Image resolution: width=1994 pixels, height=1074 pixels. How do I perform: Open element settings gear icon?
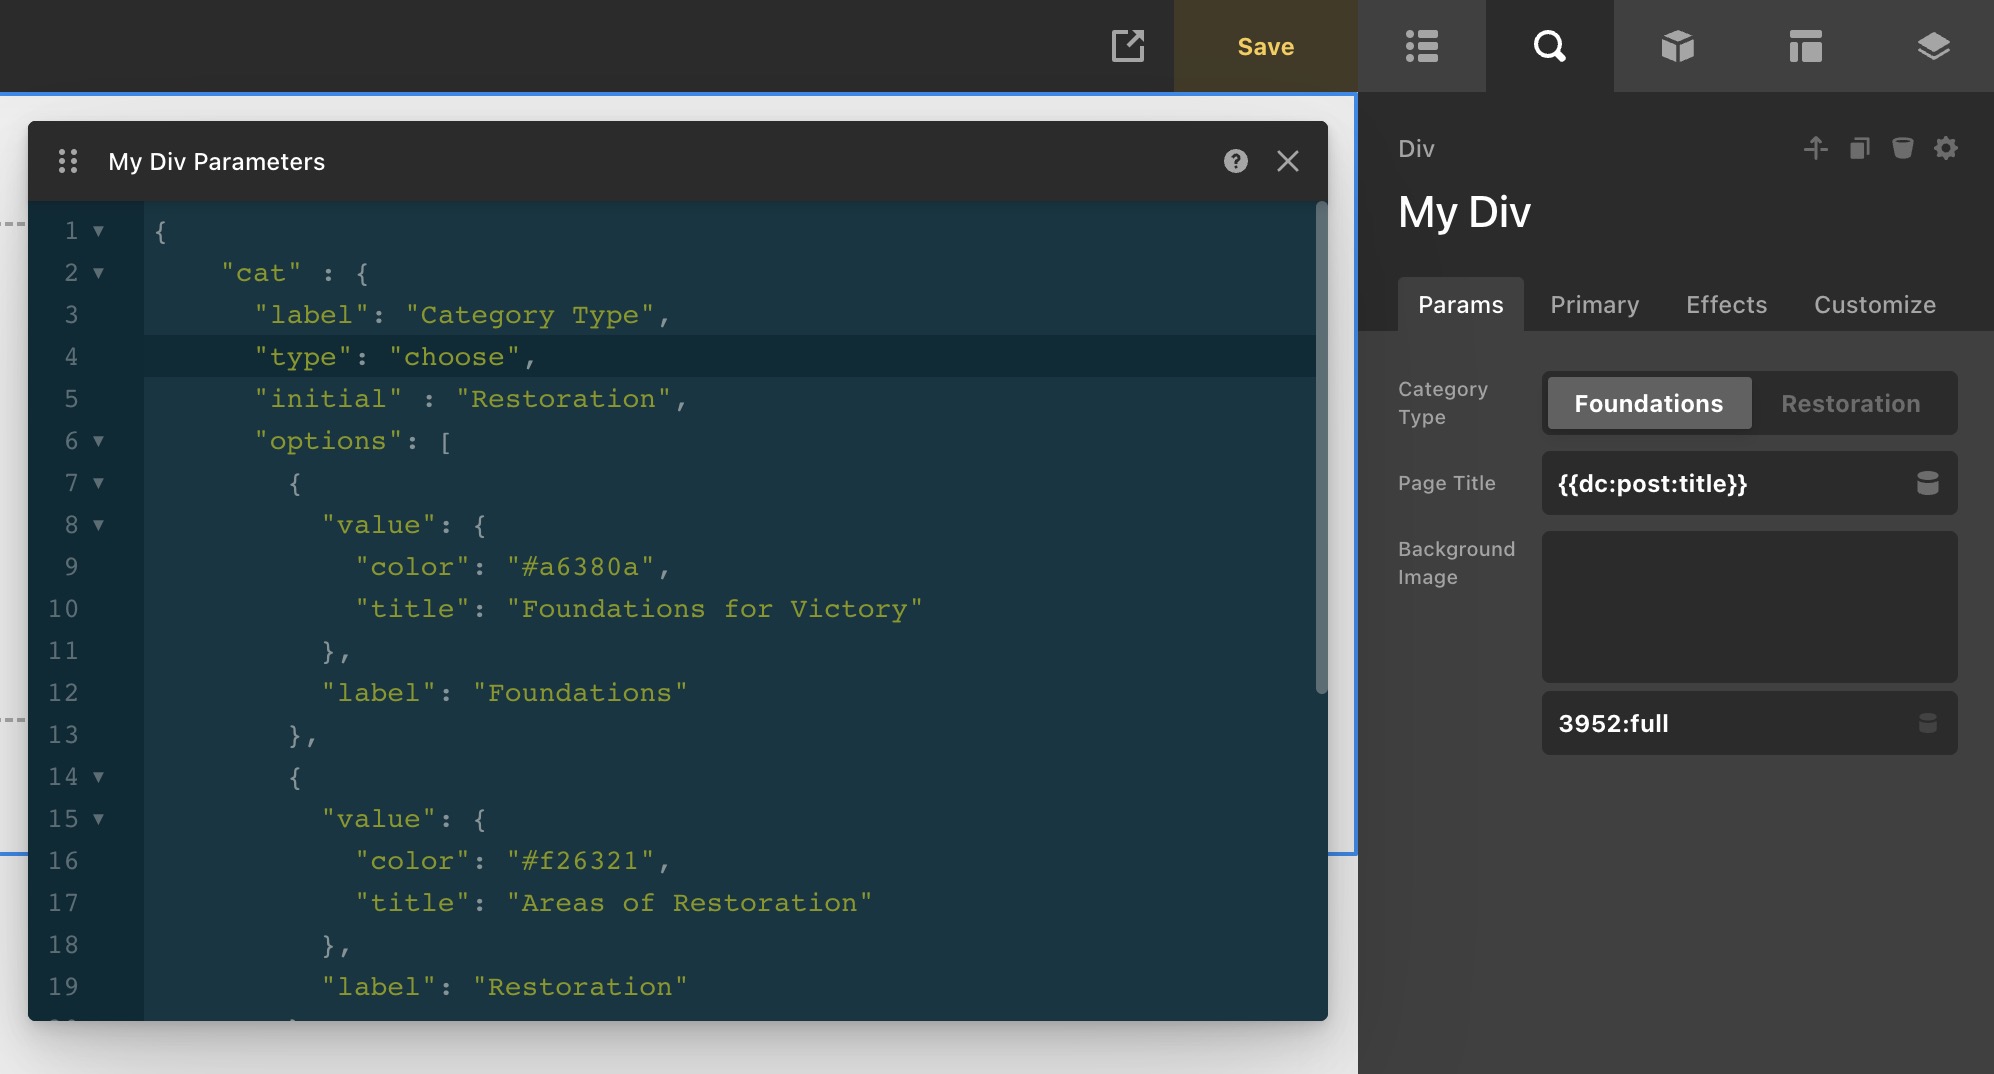click(1945, 149)
